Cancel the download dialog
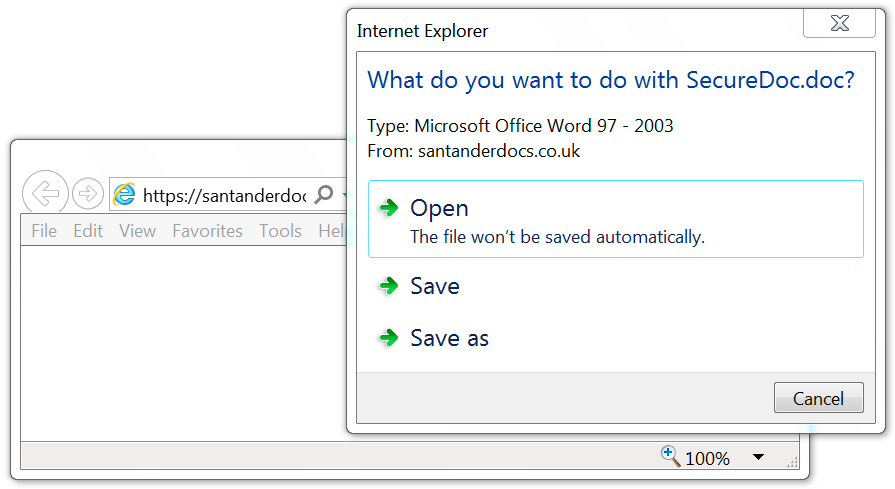The height and width of the screenshot is (489, 895). click(819, 398)
